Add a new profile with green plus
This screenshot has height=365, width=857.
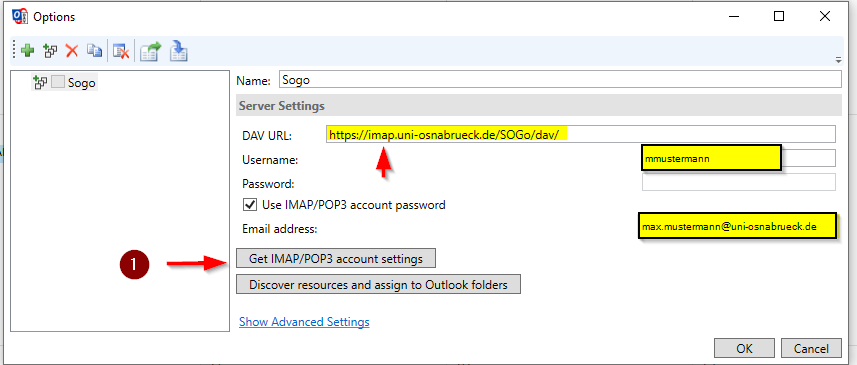click(x=27, y=51)
